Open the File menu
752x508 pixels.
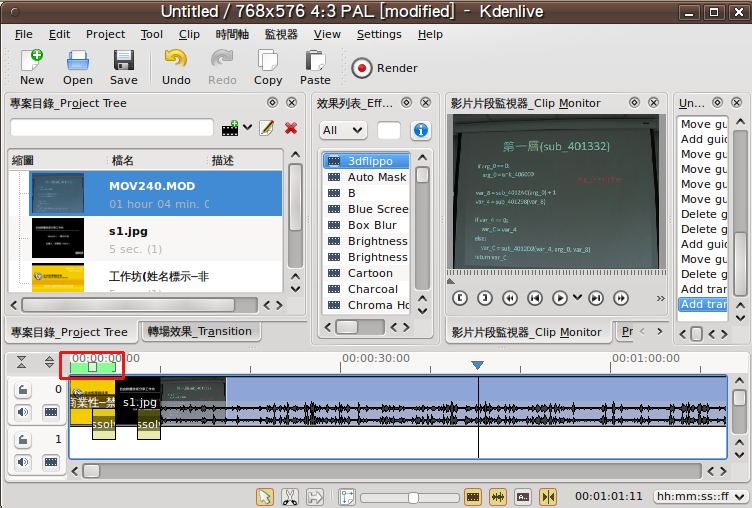pyautogui.click(x=24, y=35)
